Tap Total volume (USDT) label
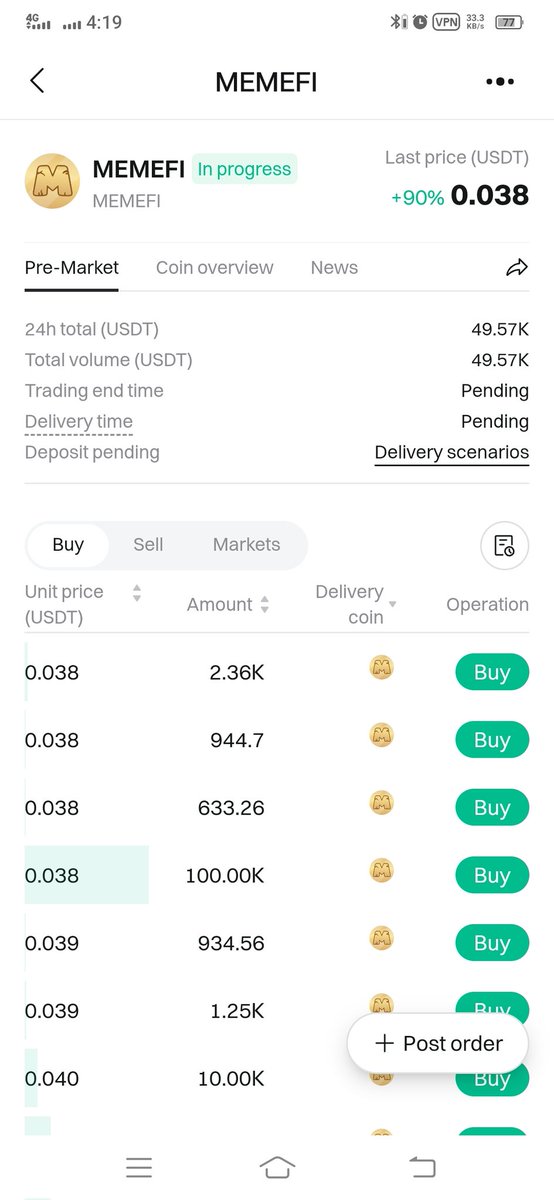The image size is (554, 1200). [x=109, y=360]
